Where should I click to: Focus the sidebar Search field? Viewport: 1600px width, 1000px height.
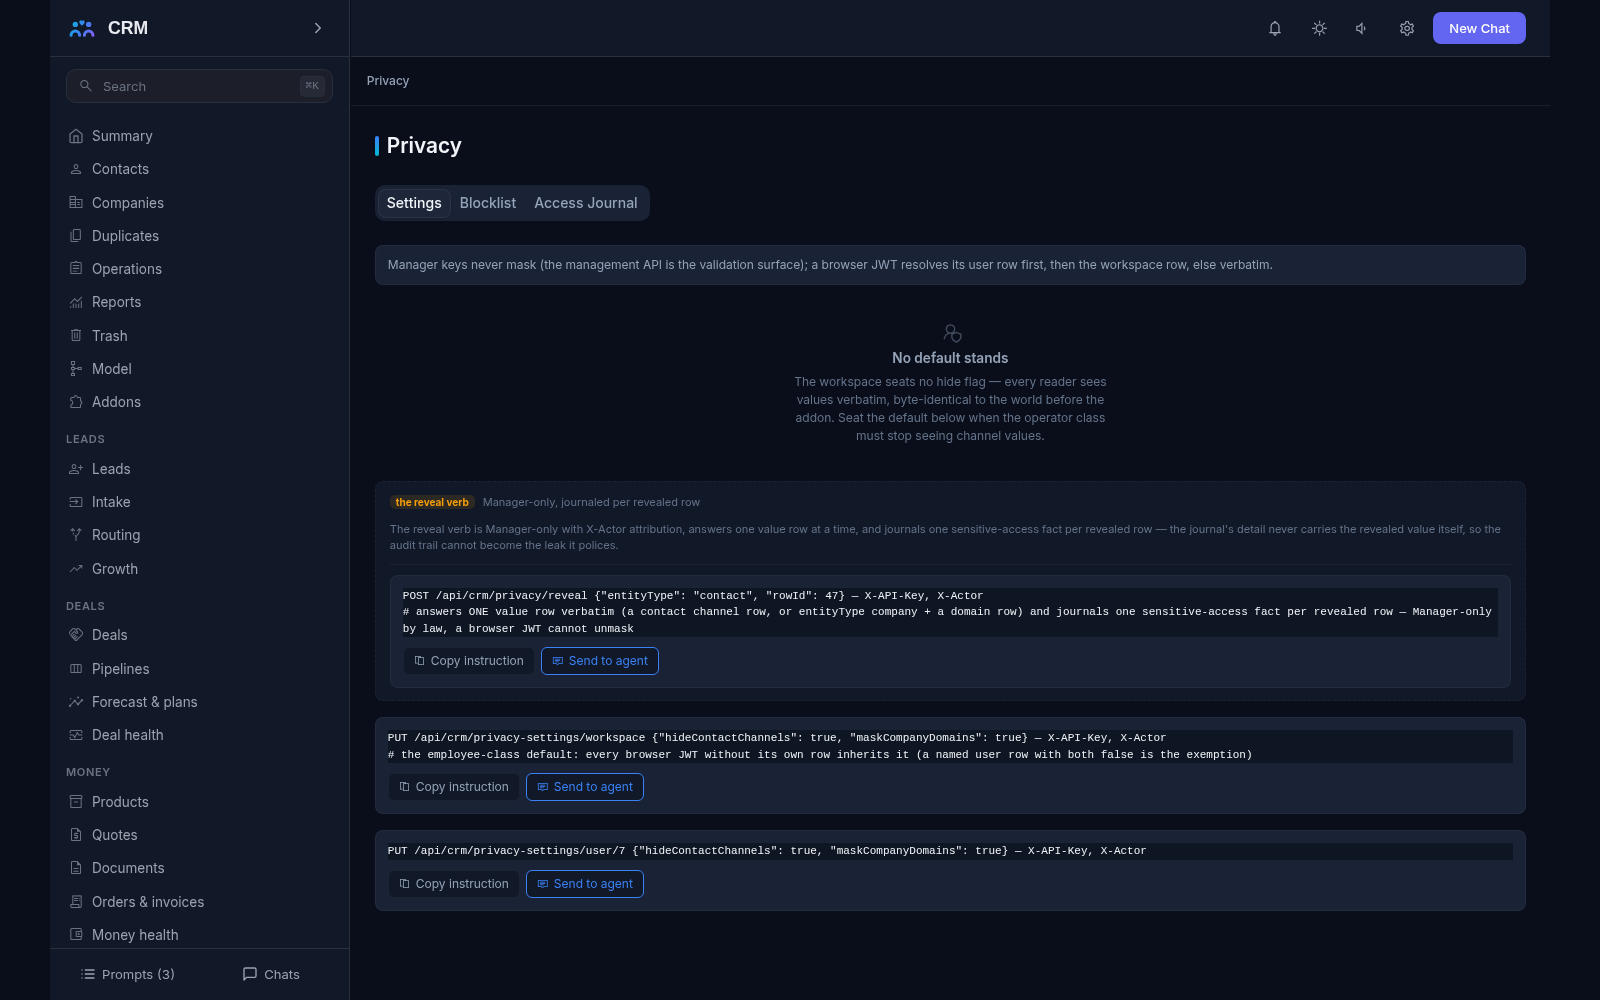[x=199, y=86]
